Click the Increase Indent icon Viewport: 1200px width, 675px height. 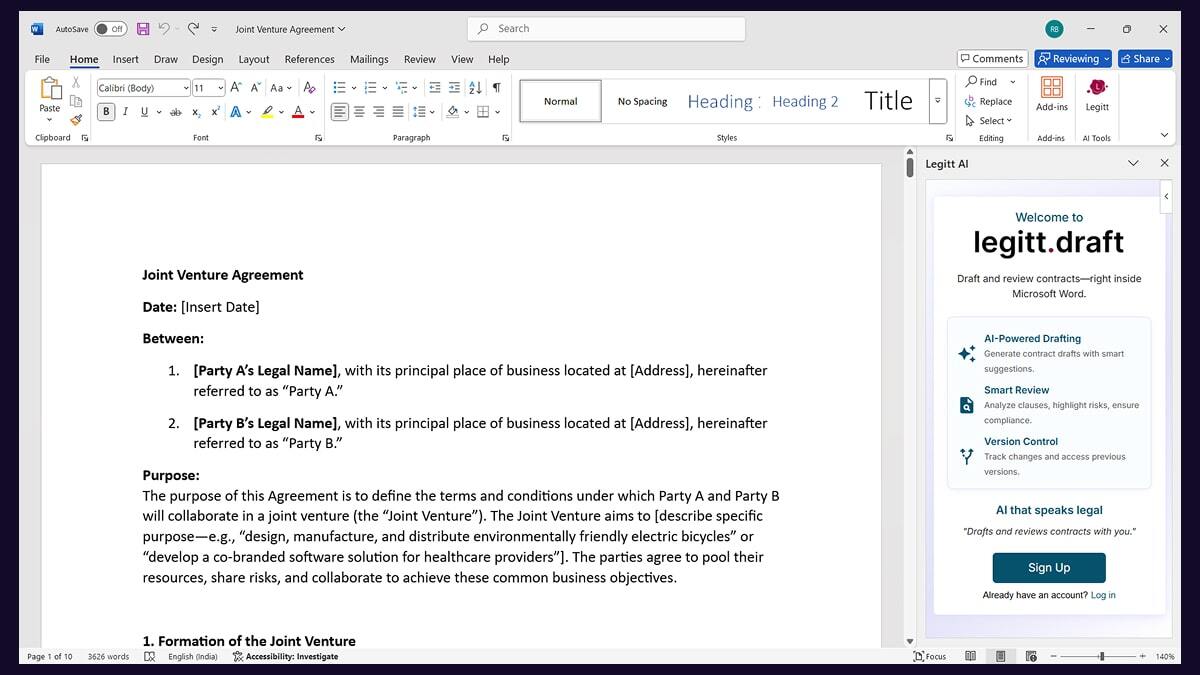(455, 88)
